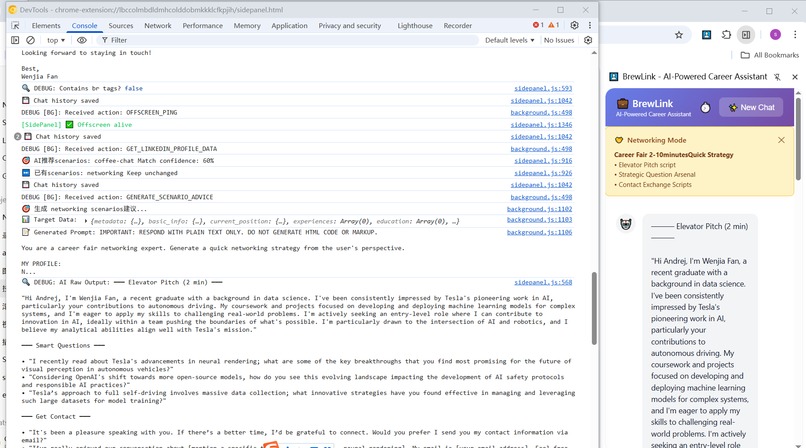Open the Sources tab
The width and height of the screenshot is (806, 448).
[121, 25]
